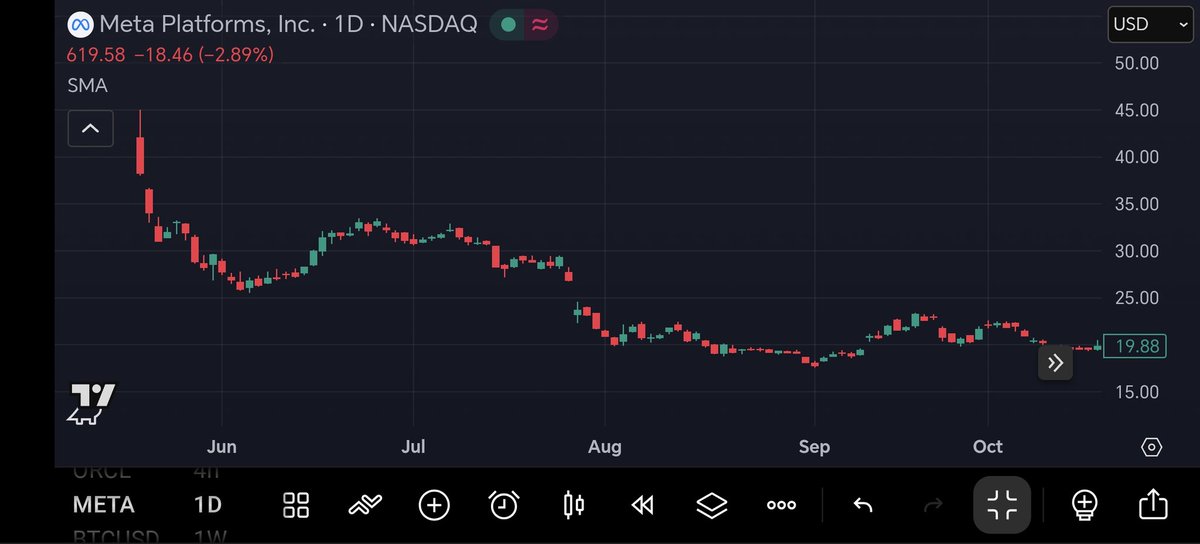Click the 45.00 price axis label
Viewport: 1200px width, 544px height.
coord(1136,110)
